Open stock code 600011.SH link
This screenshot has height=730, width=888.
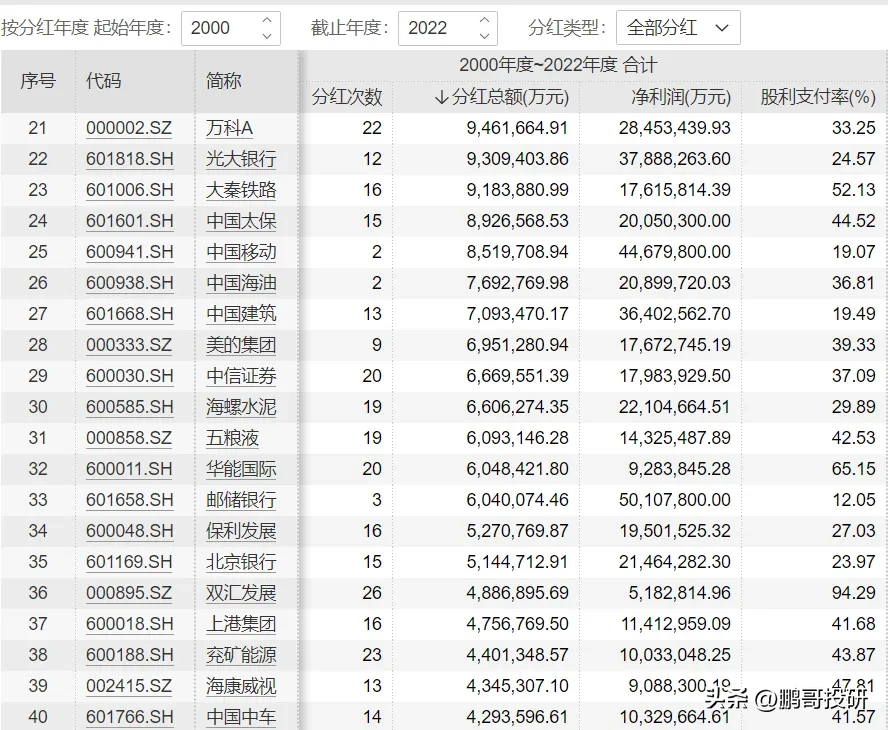[x=130, y=469]
